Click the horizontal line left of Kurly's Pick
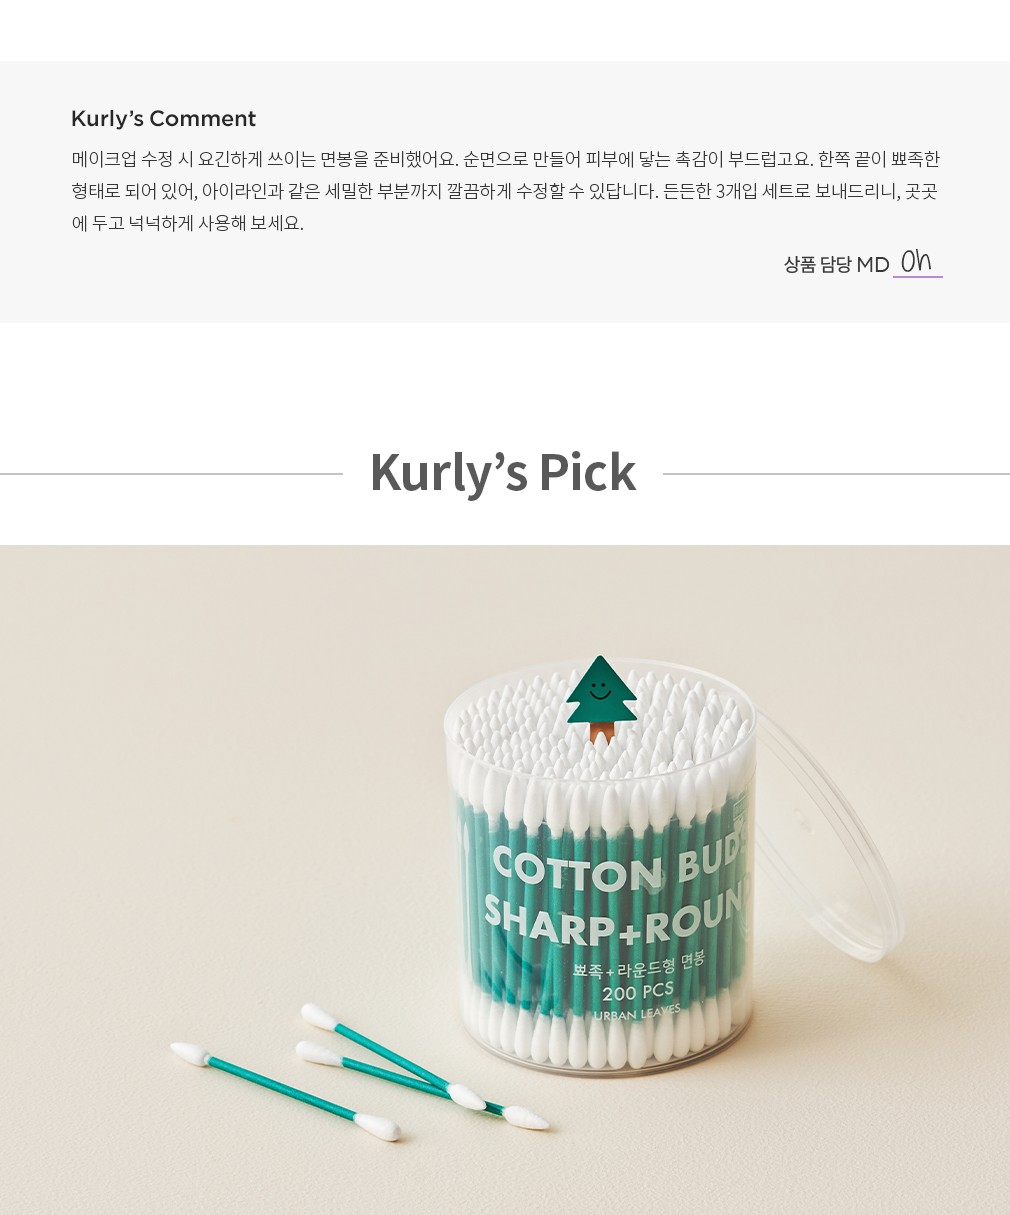1010x1215 pixels. 171,474
